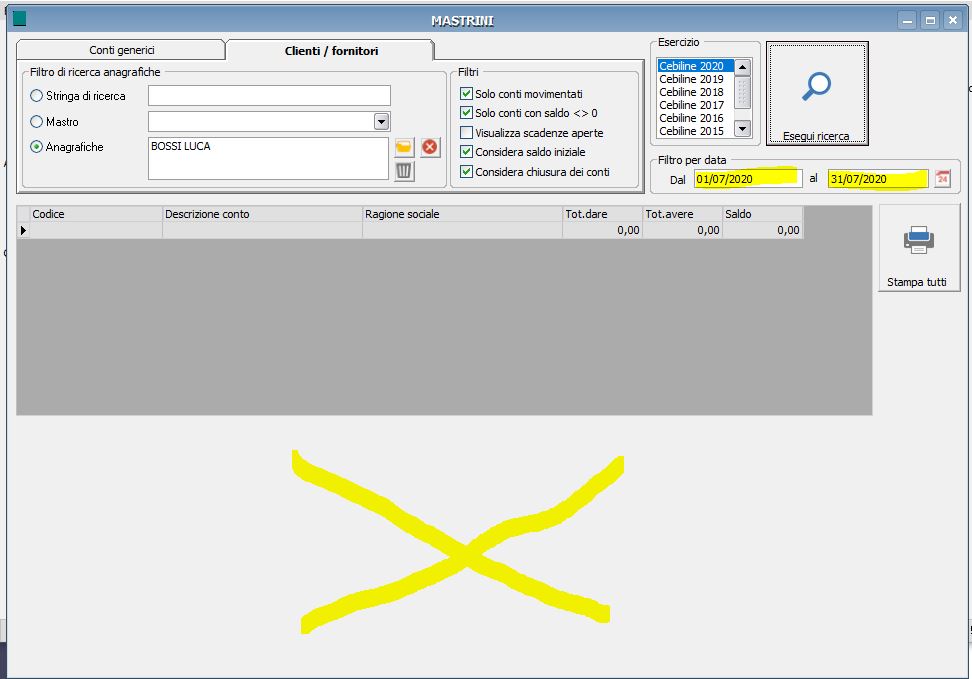Open the anagrafiche folder browse icon
The width and height of the screenshot is (972, 679).
click(404, 147)
